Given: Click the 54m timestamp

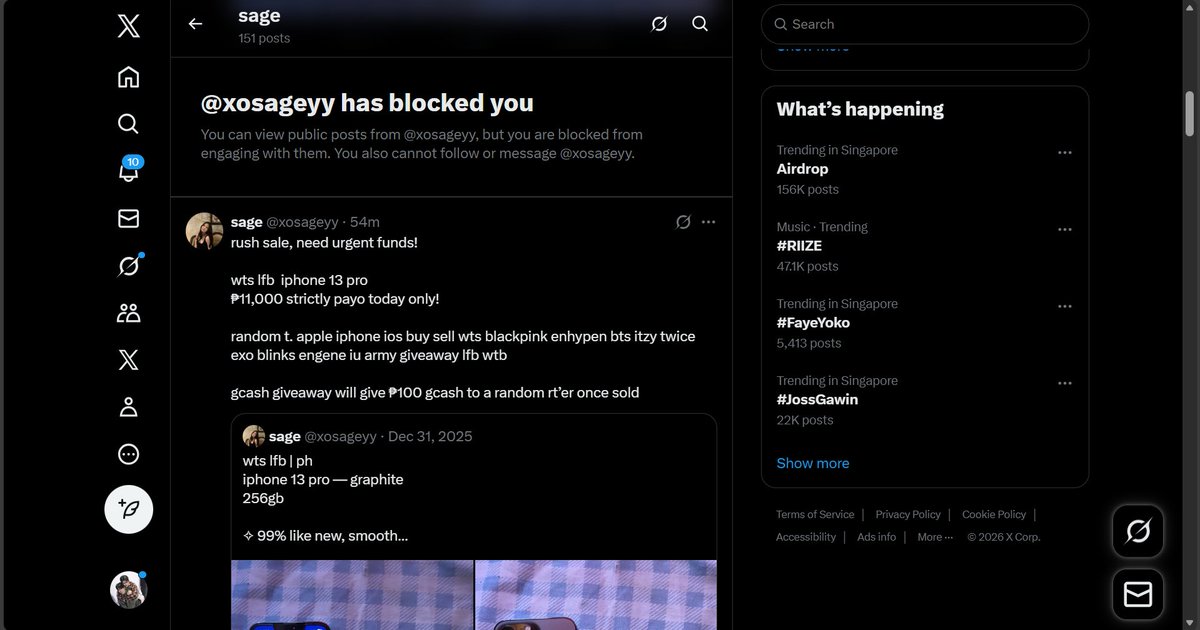Looking at the screenshot, I should 365,222.
